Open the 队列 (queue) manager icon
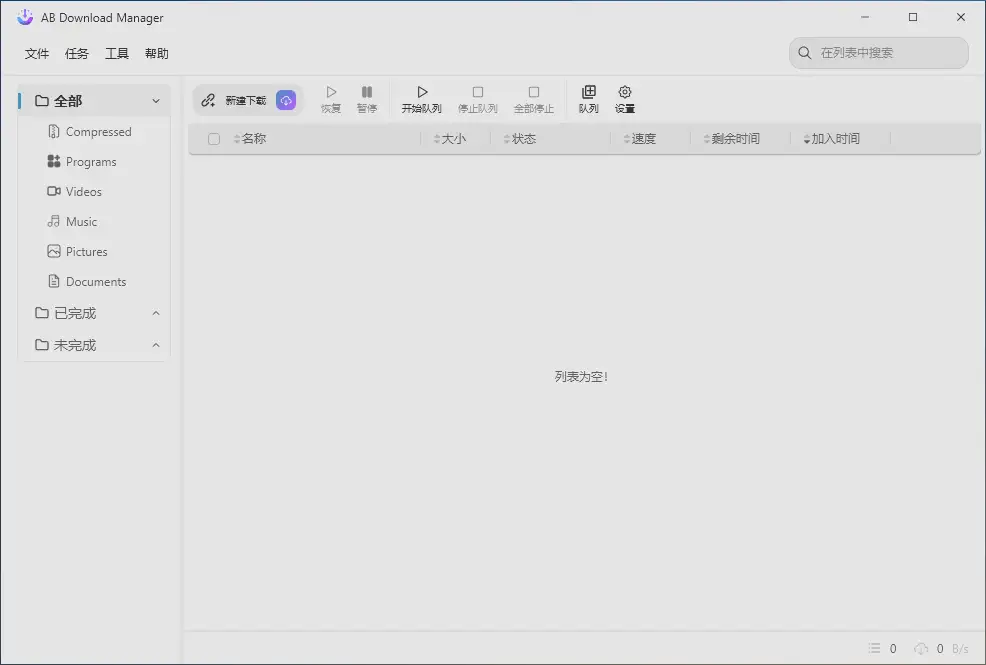This screenshot has height=665, width=986. tap(589, 98)
